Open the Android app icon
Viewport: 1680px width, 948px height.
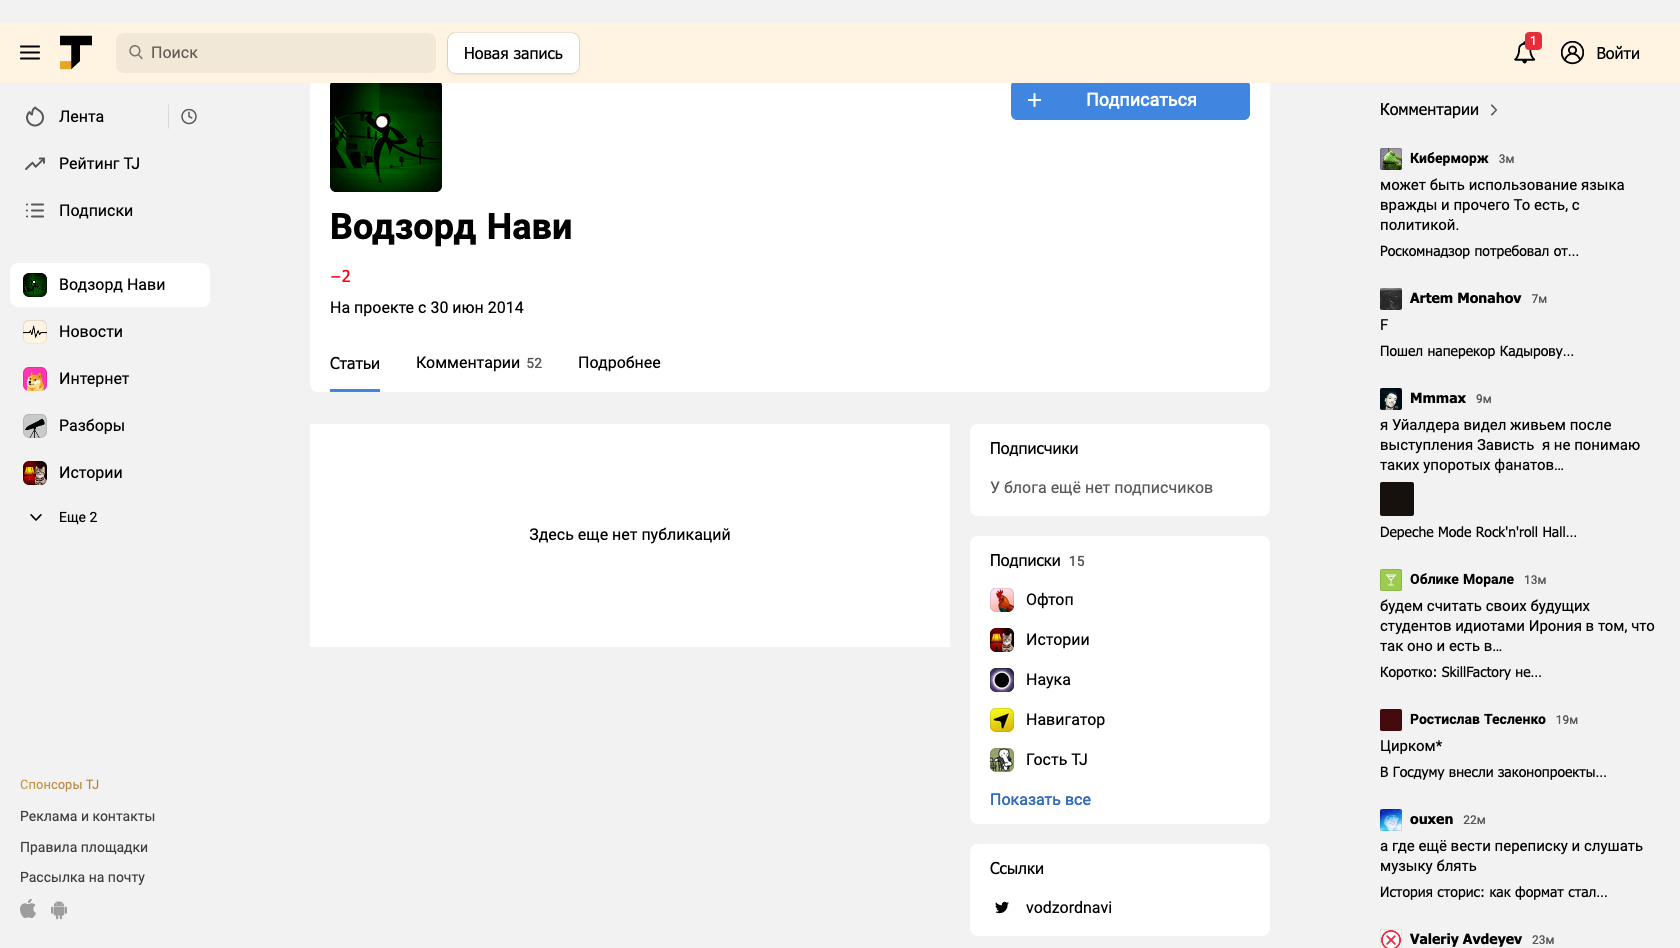coord(59,909)
